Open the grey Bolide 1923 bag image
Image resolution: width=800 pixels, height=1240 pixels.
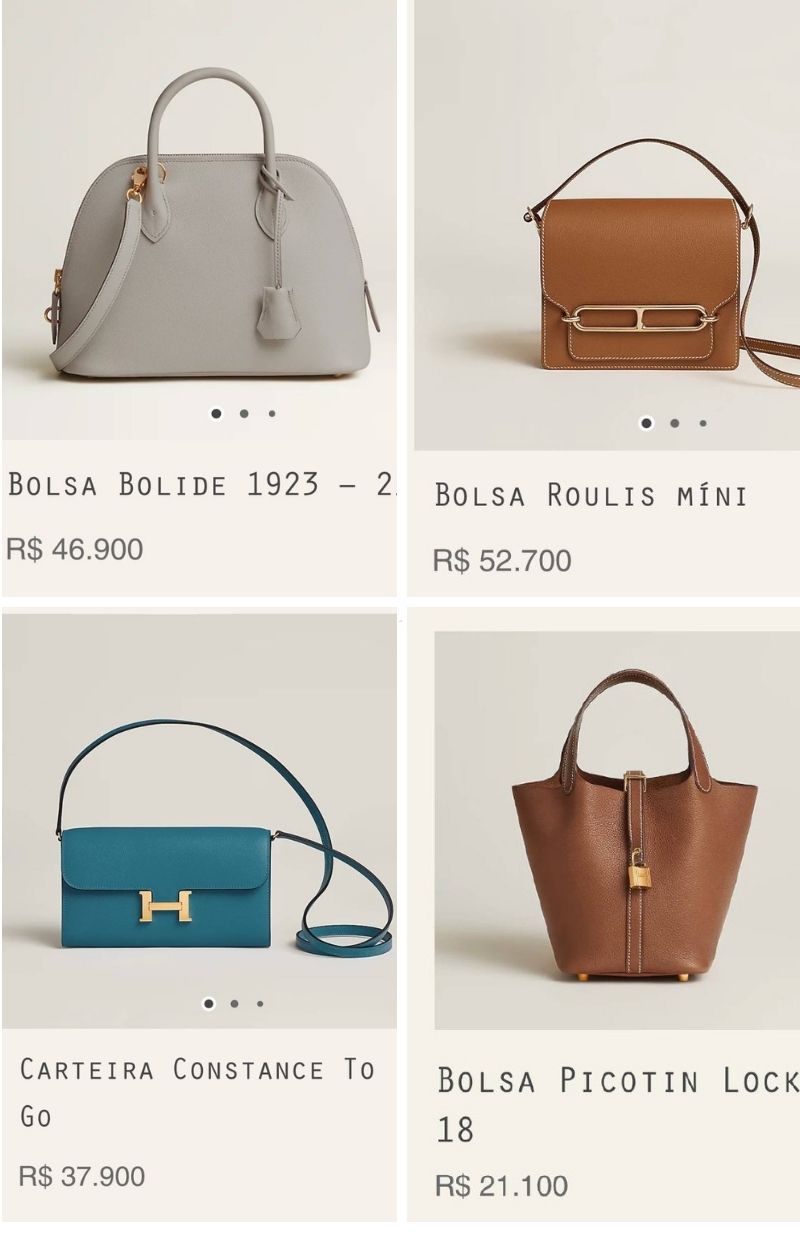pos(199,220)
